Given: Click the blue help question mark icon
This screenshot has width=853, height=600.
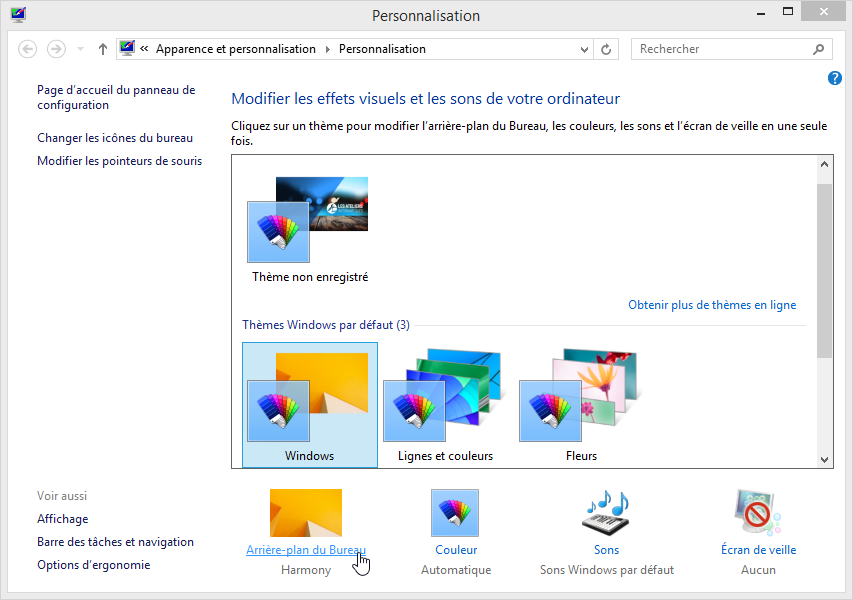Looking at the screenshot, I should tap(835, 78).
